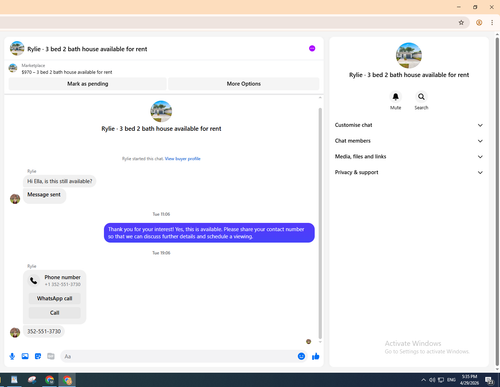500x387 pixels.
Task: Open the emoji picker in message box
Action: [x=301, y=356]
